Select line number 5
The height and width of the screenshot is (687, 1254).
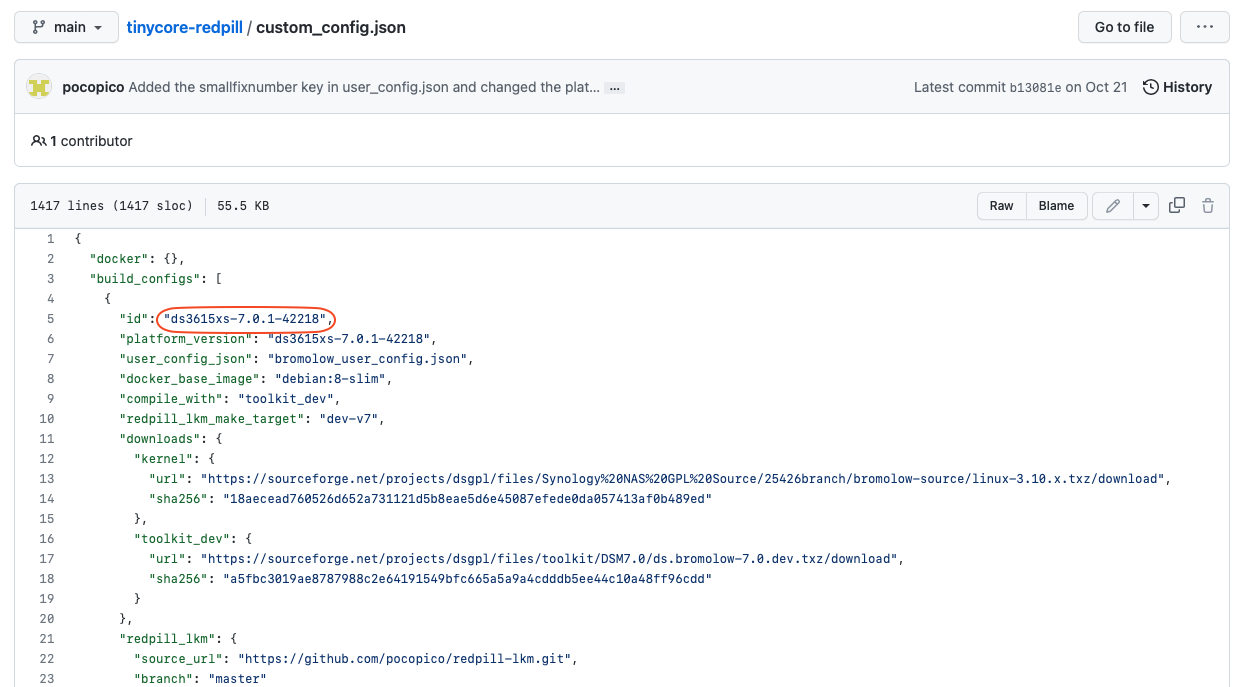pos(50,319)
